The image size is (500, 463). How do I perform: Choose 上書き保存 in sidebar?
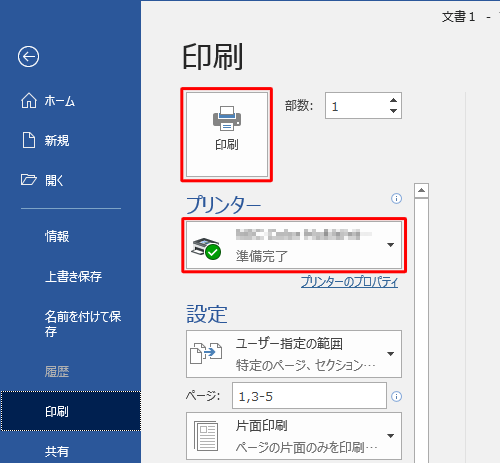point(73,276)
